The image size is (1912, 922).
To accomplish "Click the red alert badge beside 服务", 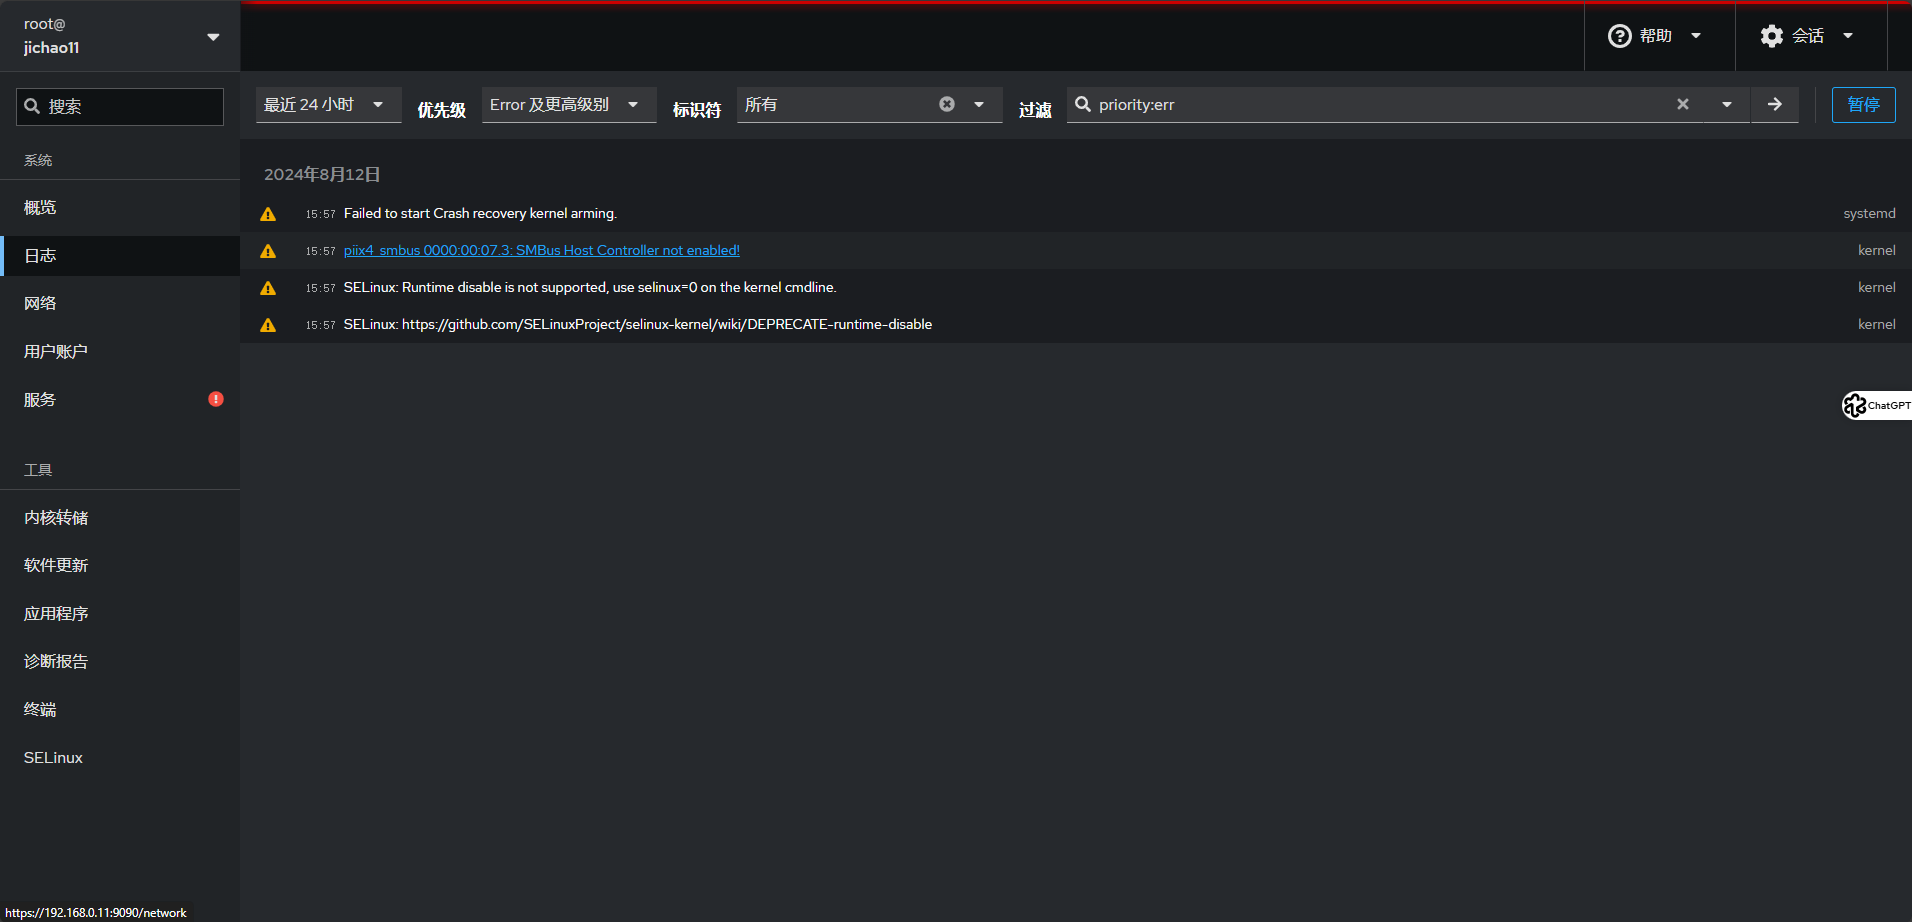I will point(216,399).
